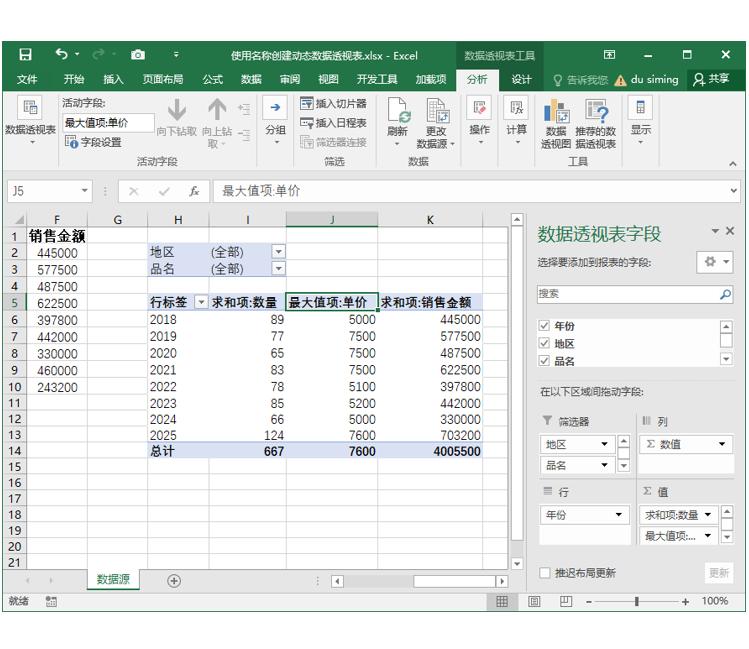Click the fx insert function icon
The width and height of the screenshot is (749, 649).
pos(194,192)
